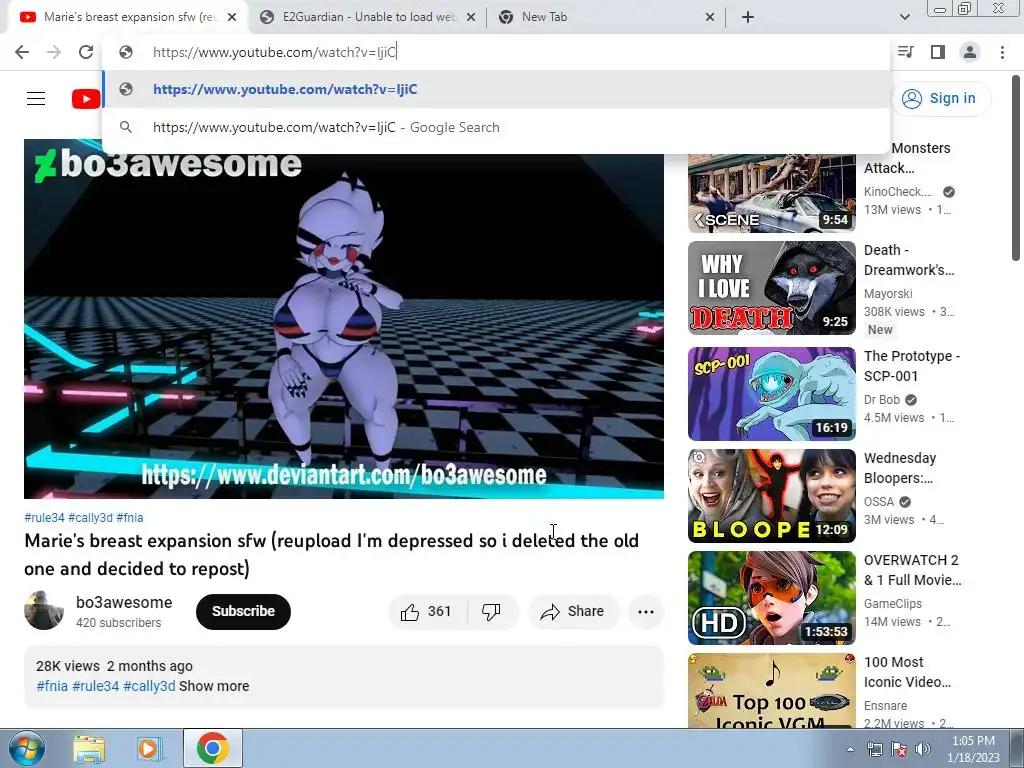This screenshot has height=768, width=1024.
Task: Like the video with thumbs-up icon
Action: [409, 612]
